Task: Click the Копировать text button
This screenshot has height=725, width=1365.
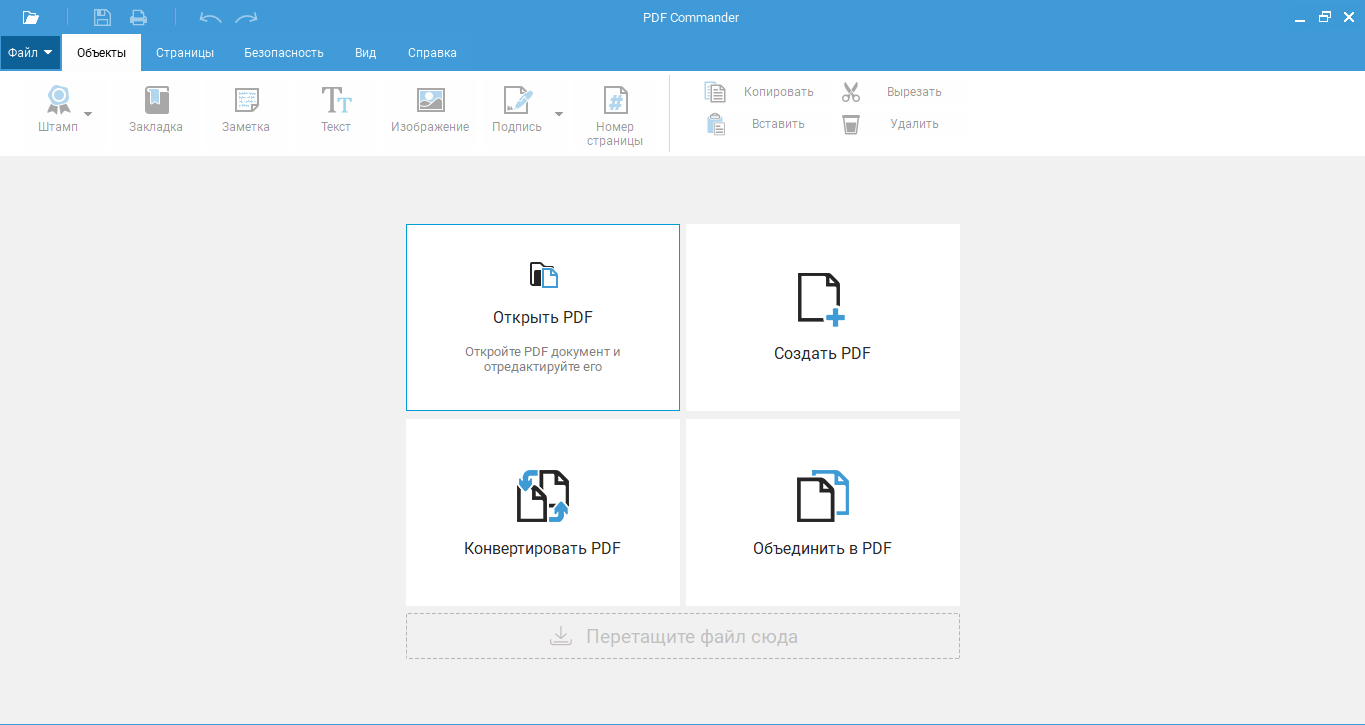Action: 779,92
